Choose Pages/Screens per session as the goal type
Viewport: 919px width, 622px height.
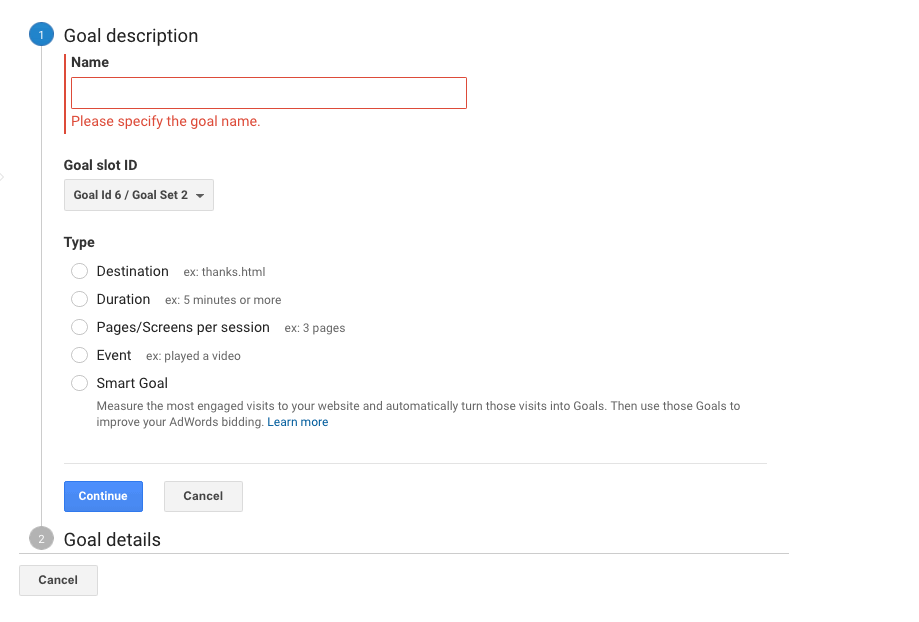(x=79, y=327)
